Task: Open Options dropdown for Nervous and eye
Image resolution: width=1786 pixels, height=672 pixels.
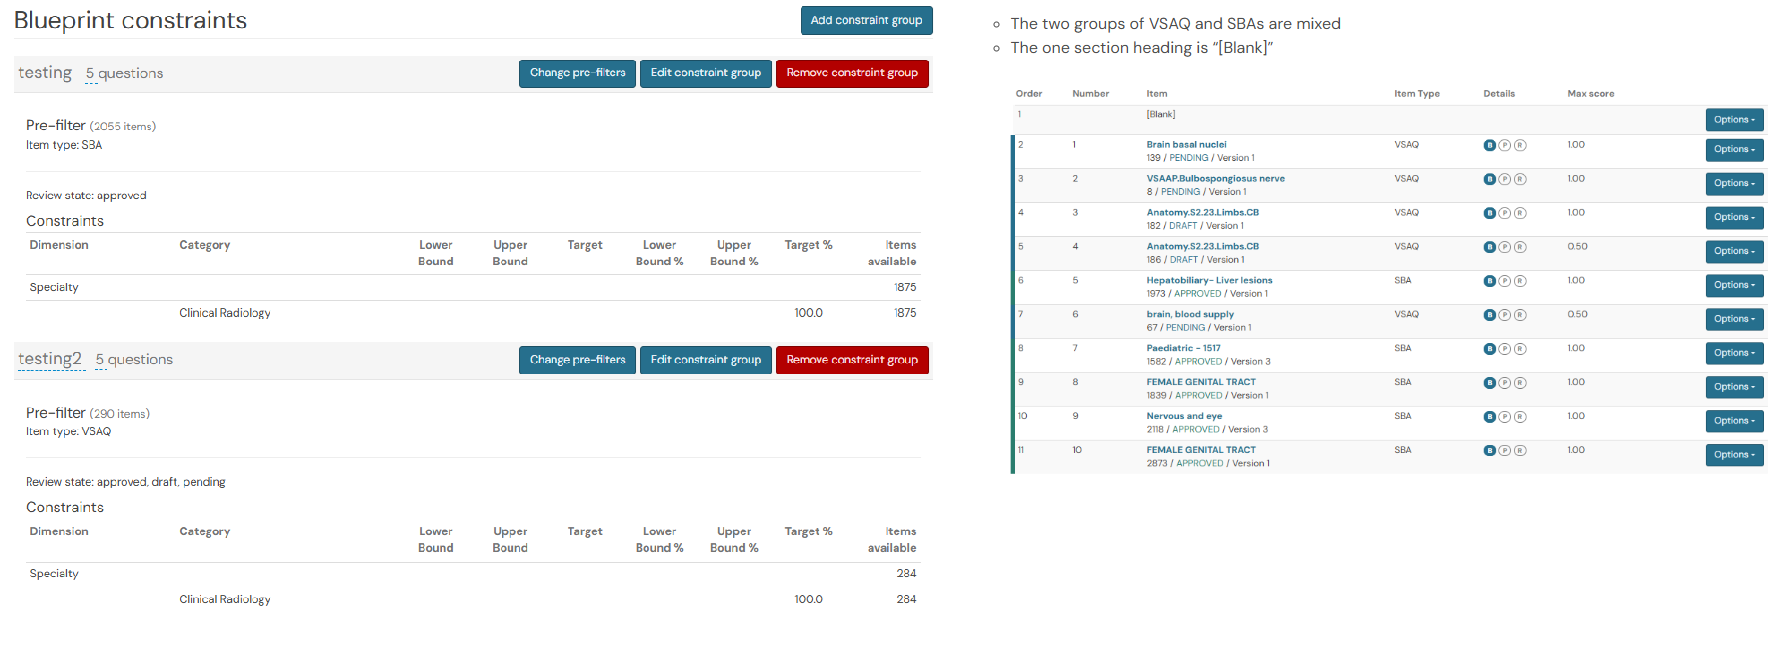Action: pos(1734,422)
